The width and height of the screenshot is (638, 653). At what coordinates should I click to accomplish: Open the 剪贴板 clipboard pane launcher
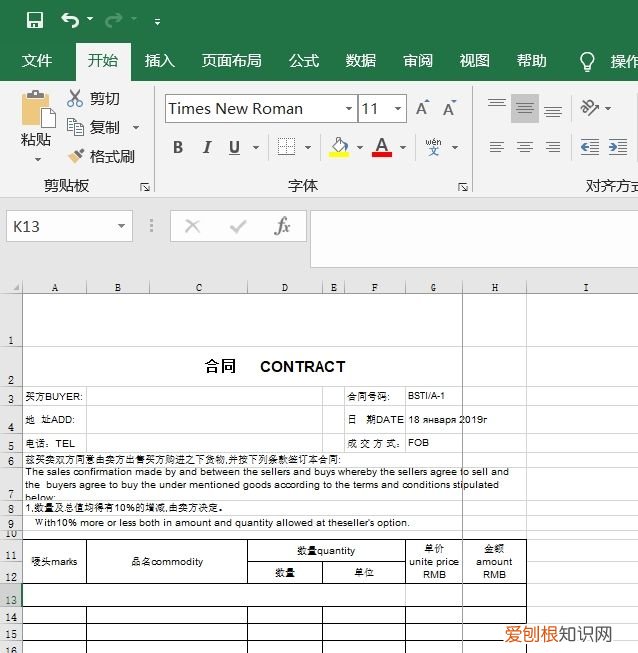tap(145, 187)
